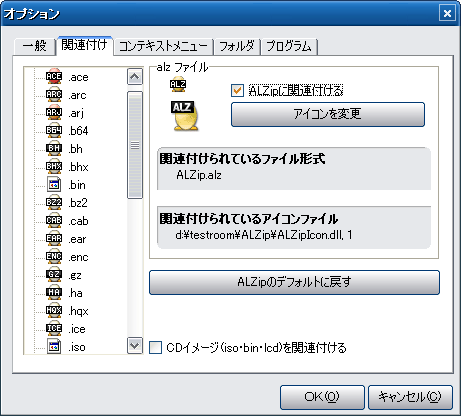
Task: Select the BHX file type icon
Action: (x=54, y=167)
